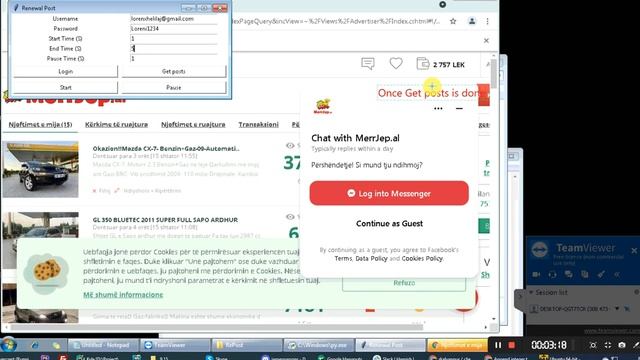Click Pause in Renewal Post window
Image resolution: width=640 pixels, height=360 pixels.
[x=173, y=87]
